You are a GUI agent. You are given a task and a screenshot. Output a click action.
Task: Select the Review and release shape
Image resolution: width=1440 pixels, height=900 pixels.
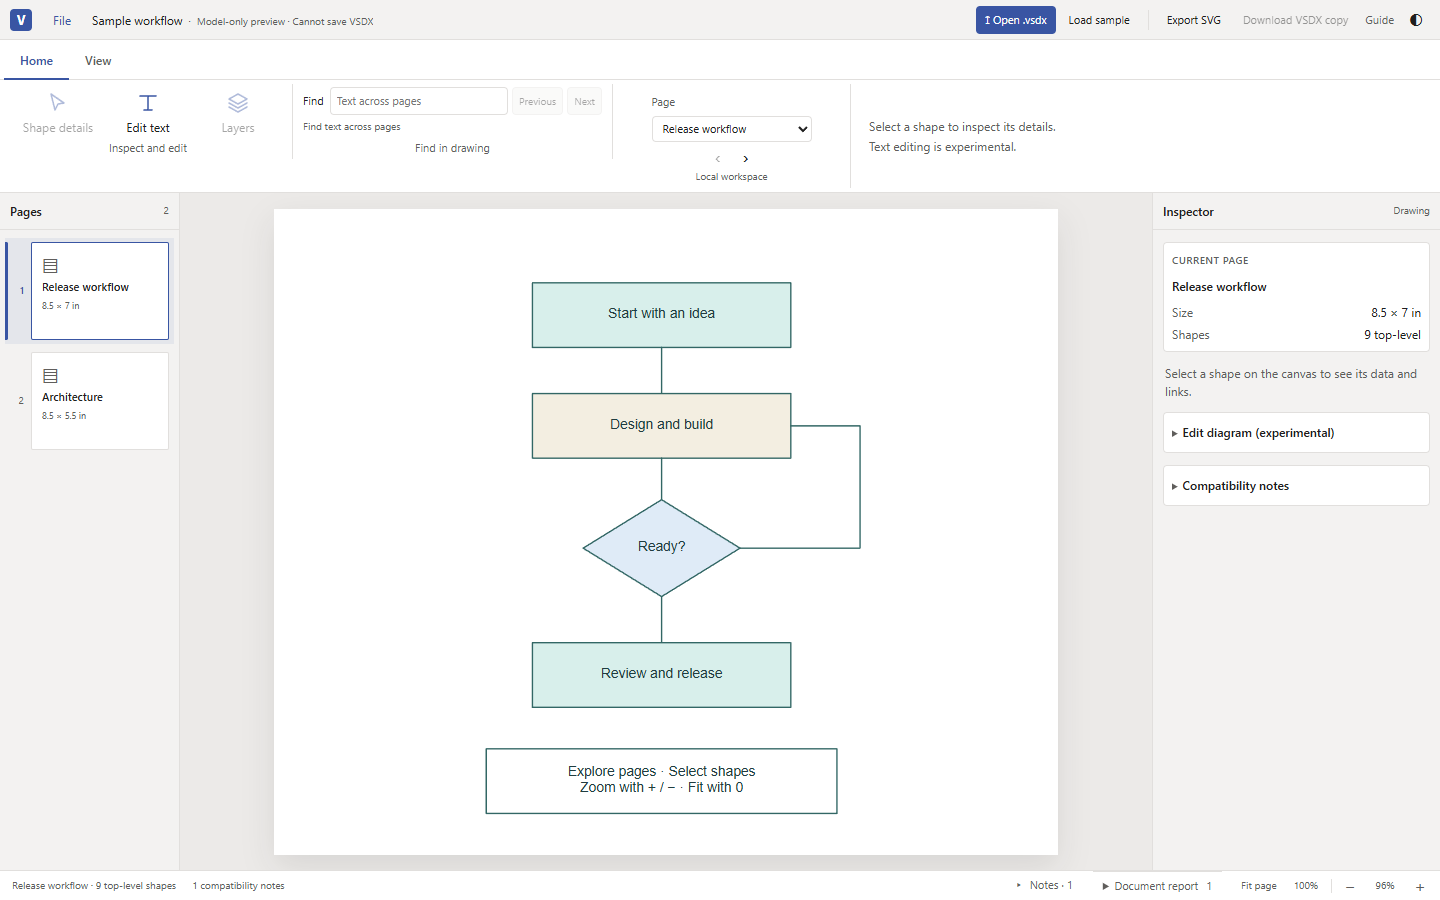662,675
